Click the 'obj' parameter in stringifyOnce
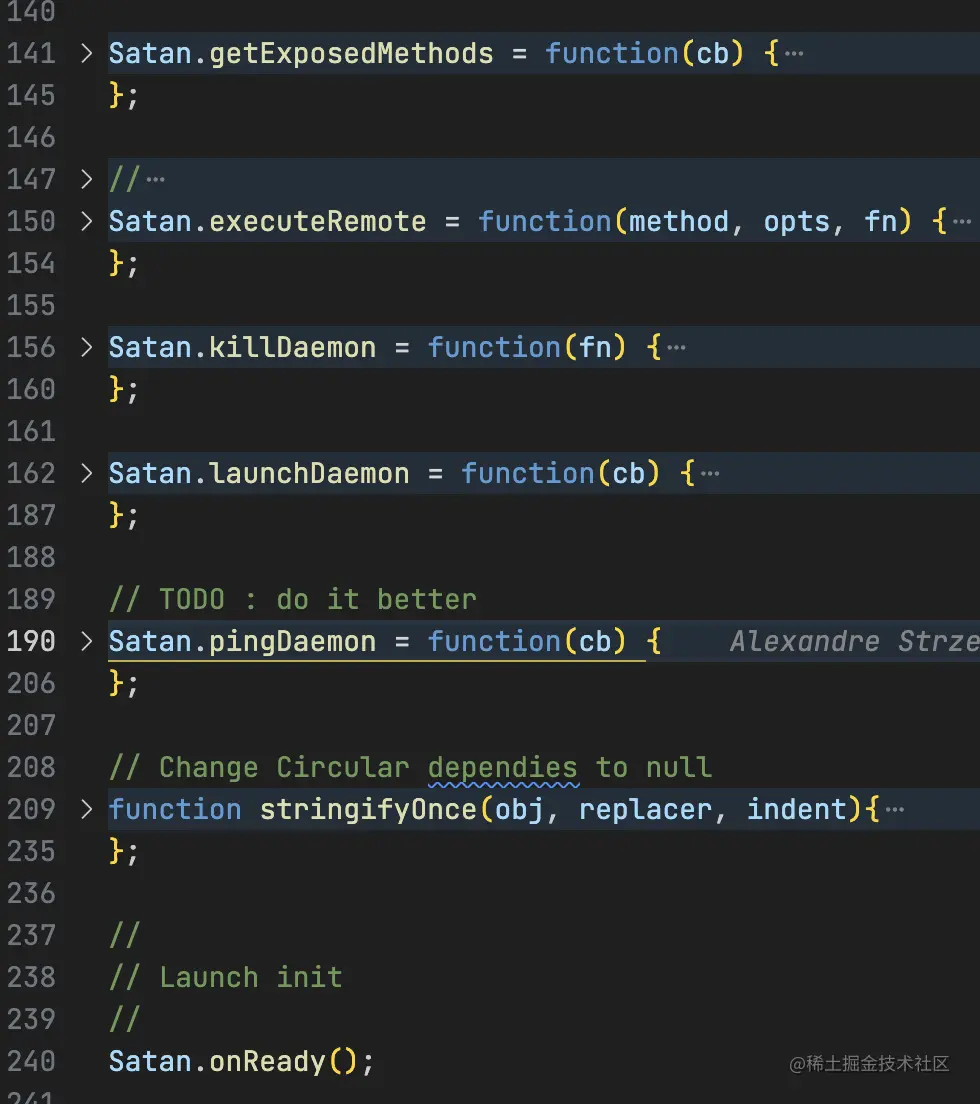 (520, 810)
